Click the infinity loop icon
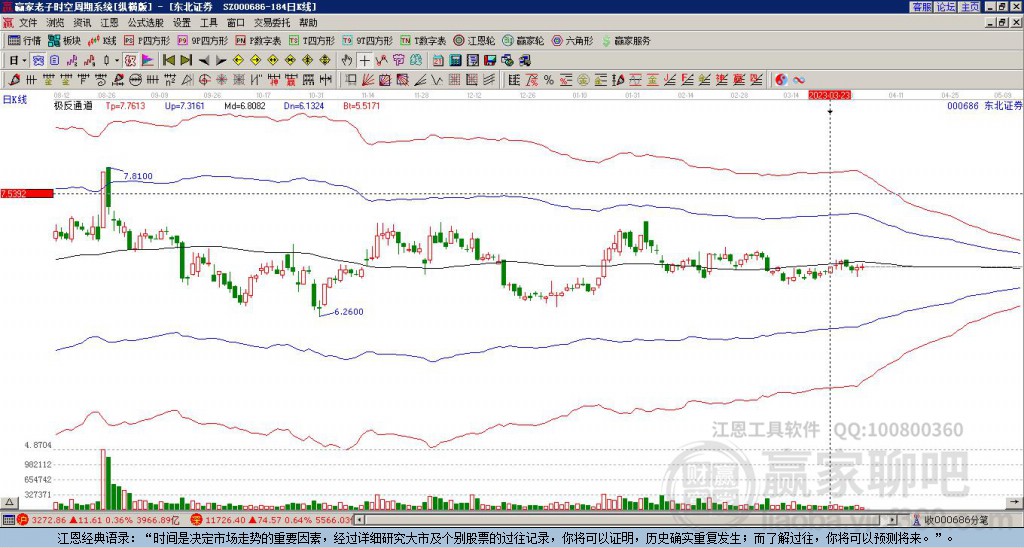Screen dimensions: 1024x548 [x=799, y=80]
